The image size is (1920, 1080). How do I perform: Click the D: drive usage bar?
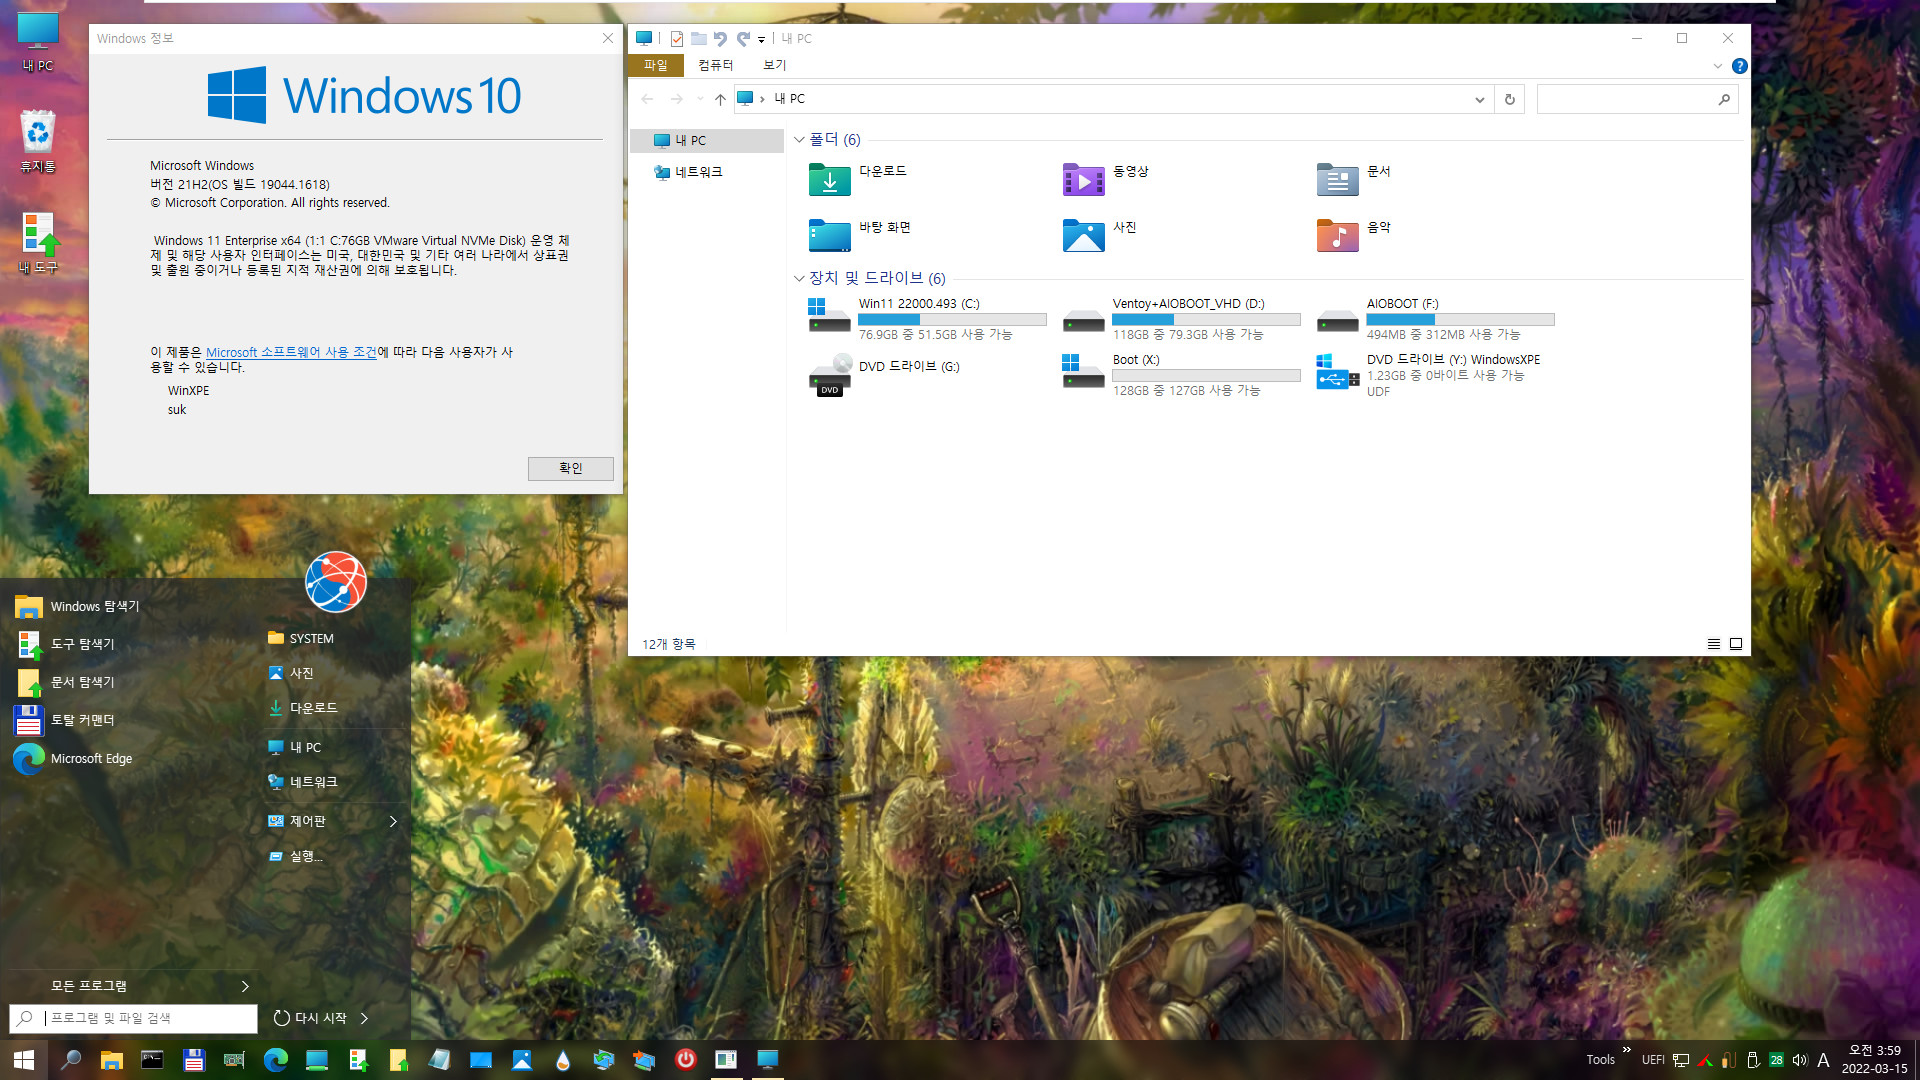click(1206, 320)
